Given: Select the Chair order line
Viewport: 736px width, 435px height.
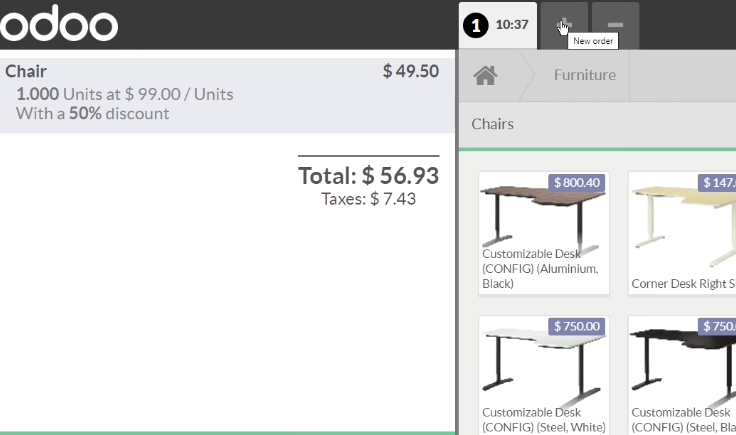Looking at the screenshot, I should pos(227,95).
